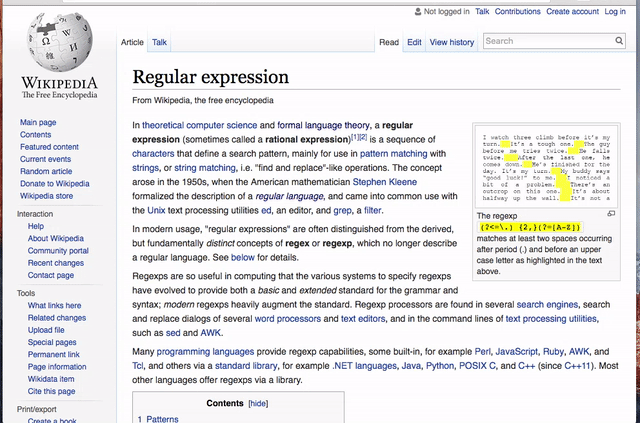Image resolution: width=640 pixels, height=423 pixels.
Task: Click Upload file
Action: point(46,329)
